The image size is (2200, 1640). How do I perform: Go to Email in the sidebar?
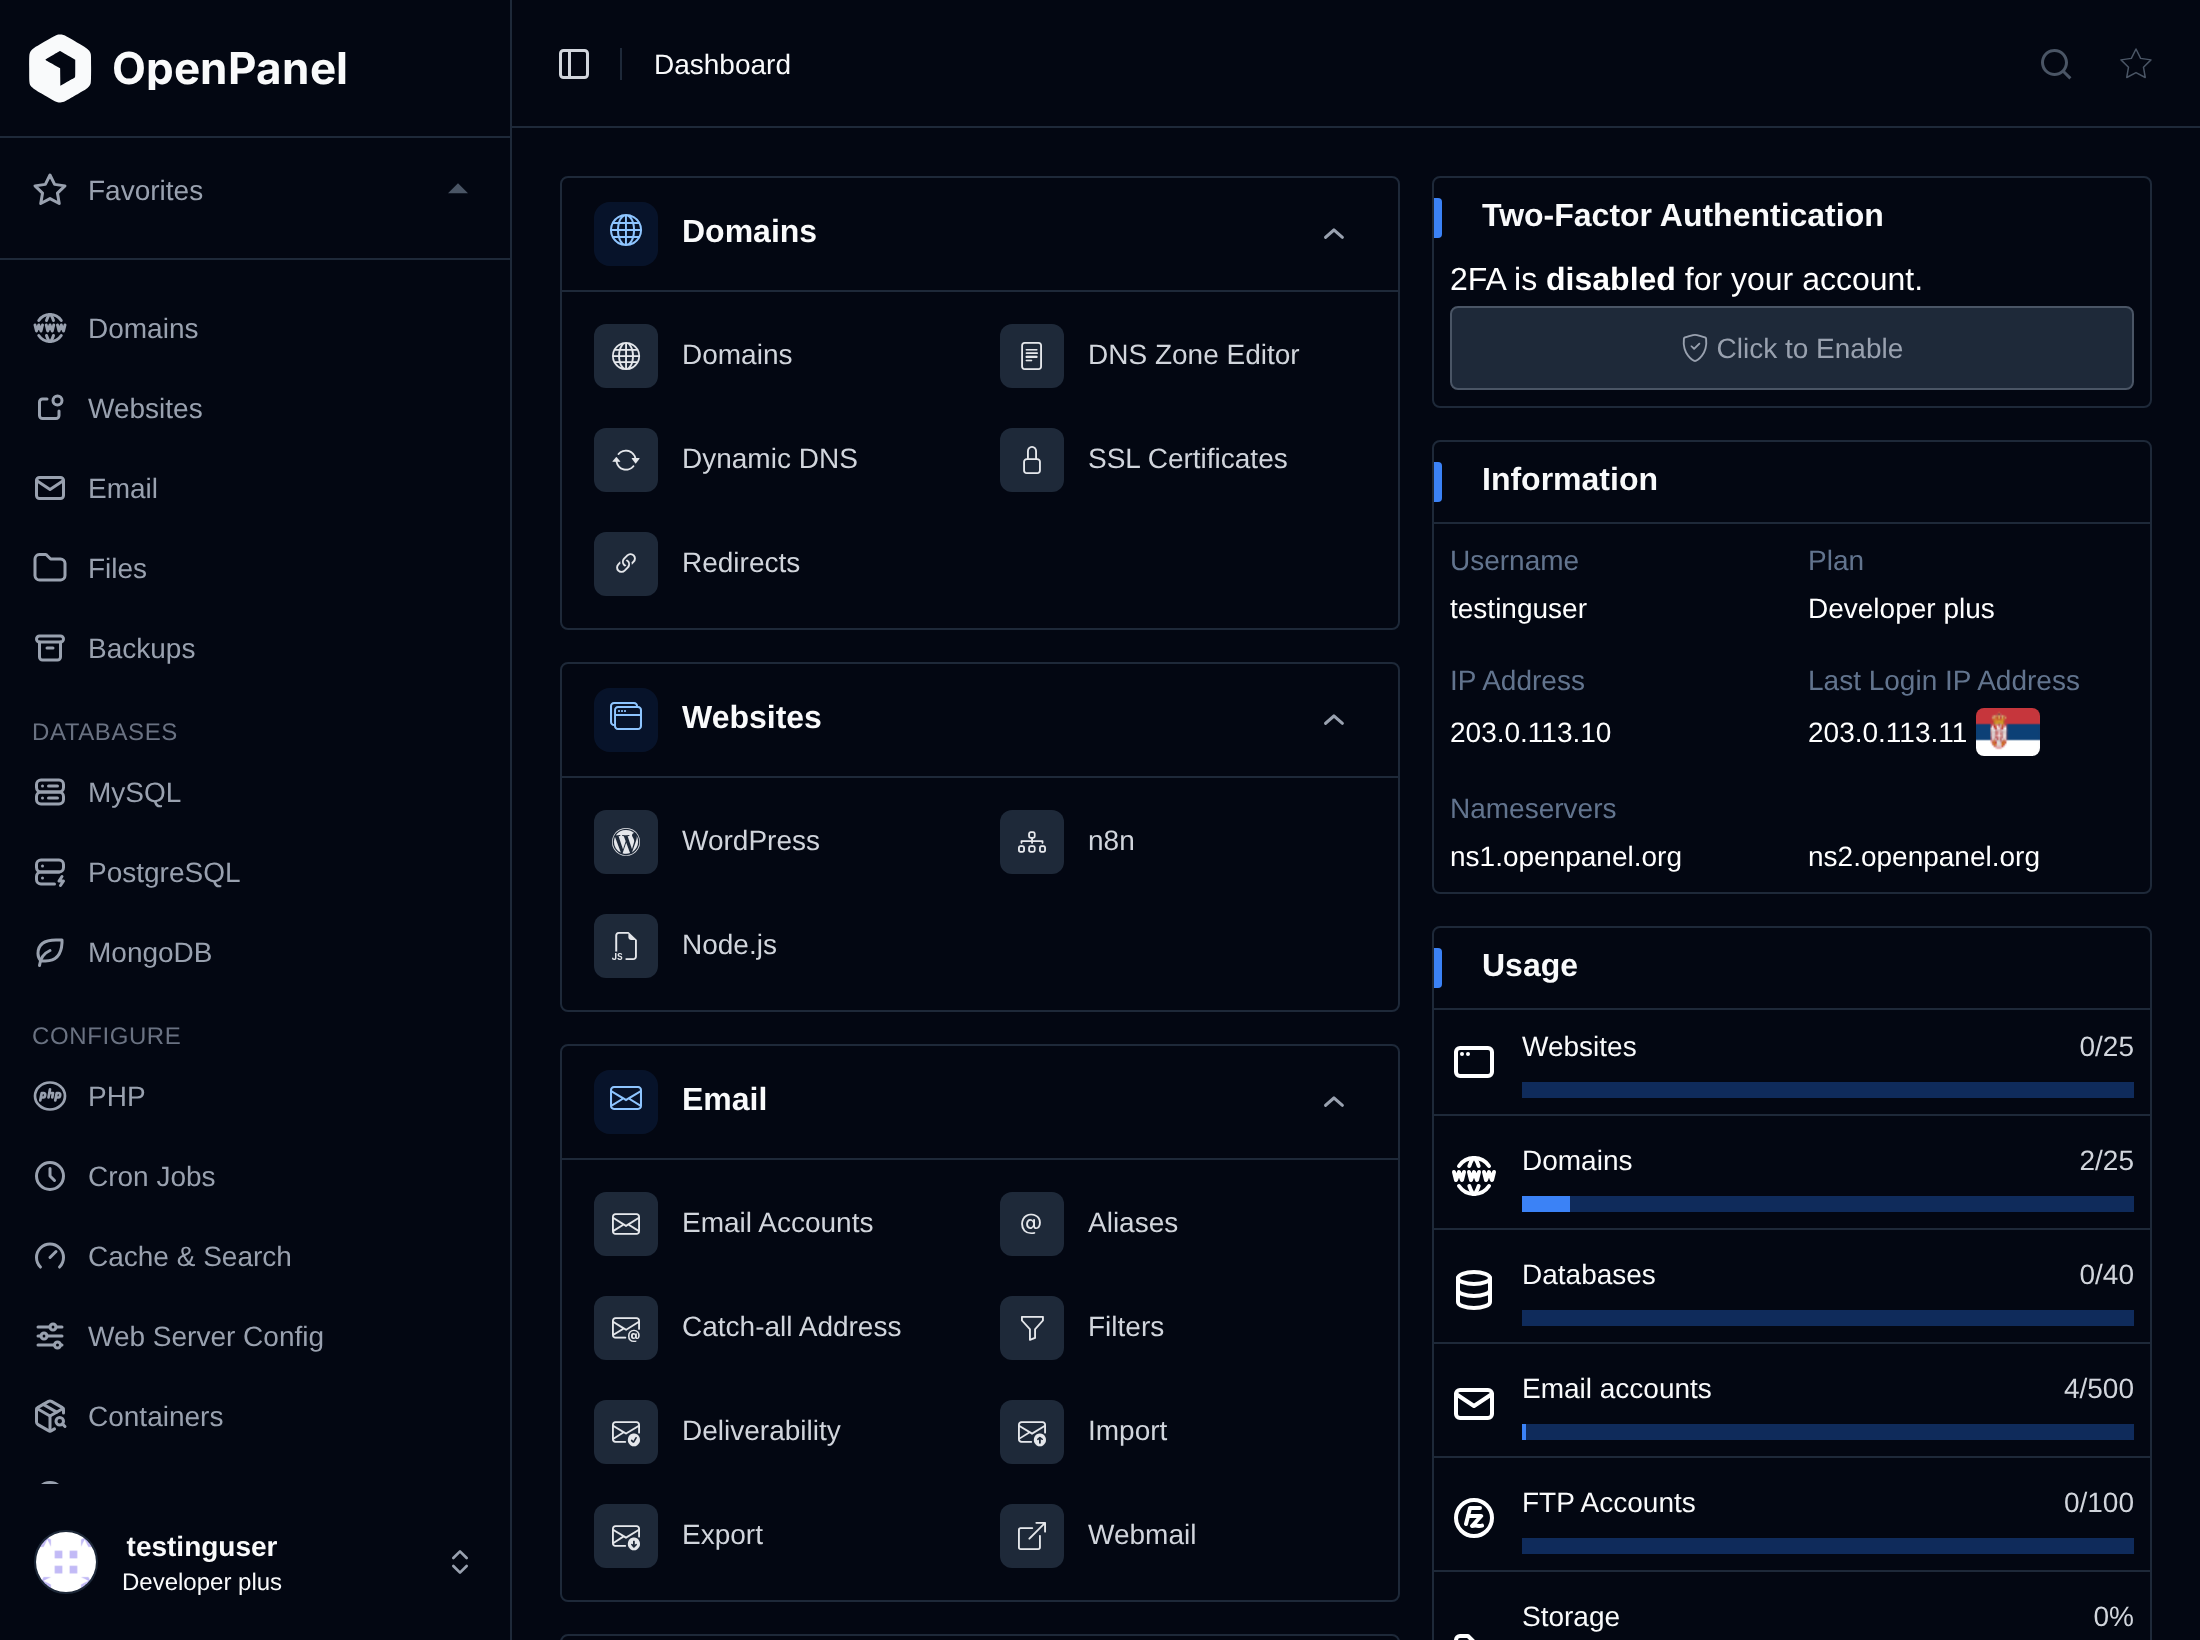255,488
